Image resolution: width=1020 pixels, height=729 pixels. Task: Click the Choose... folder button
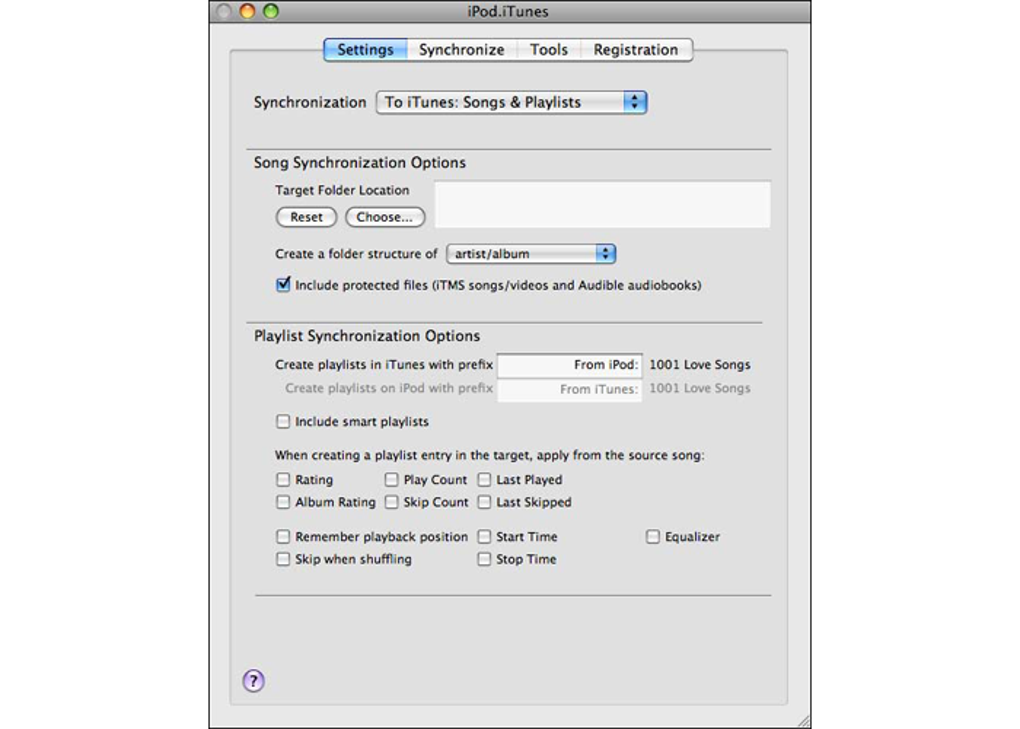[x=385, y=217]
